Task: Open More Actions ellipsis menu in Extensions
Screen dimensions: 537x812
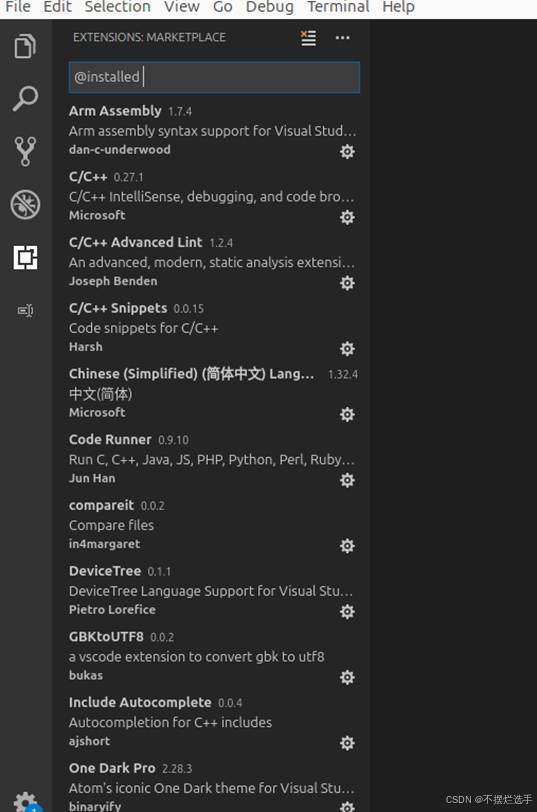Action: click(342, 38)
